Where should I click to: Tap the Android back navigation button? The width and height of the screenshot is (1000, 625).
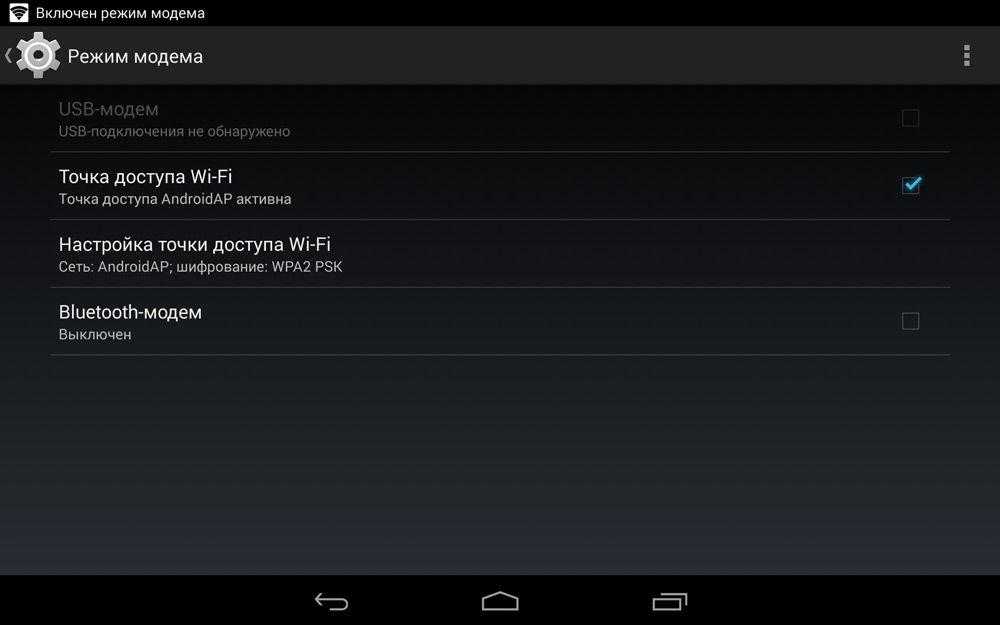(332, 601)
